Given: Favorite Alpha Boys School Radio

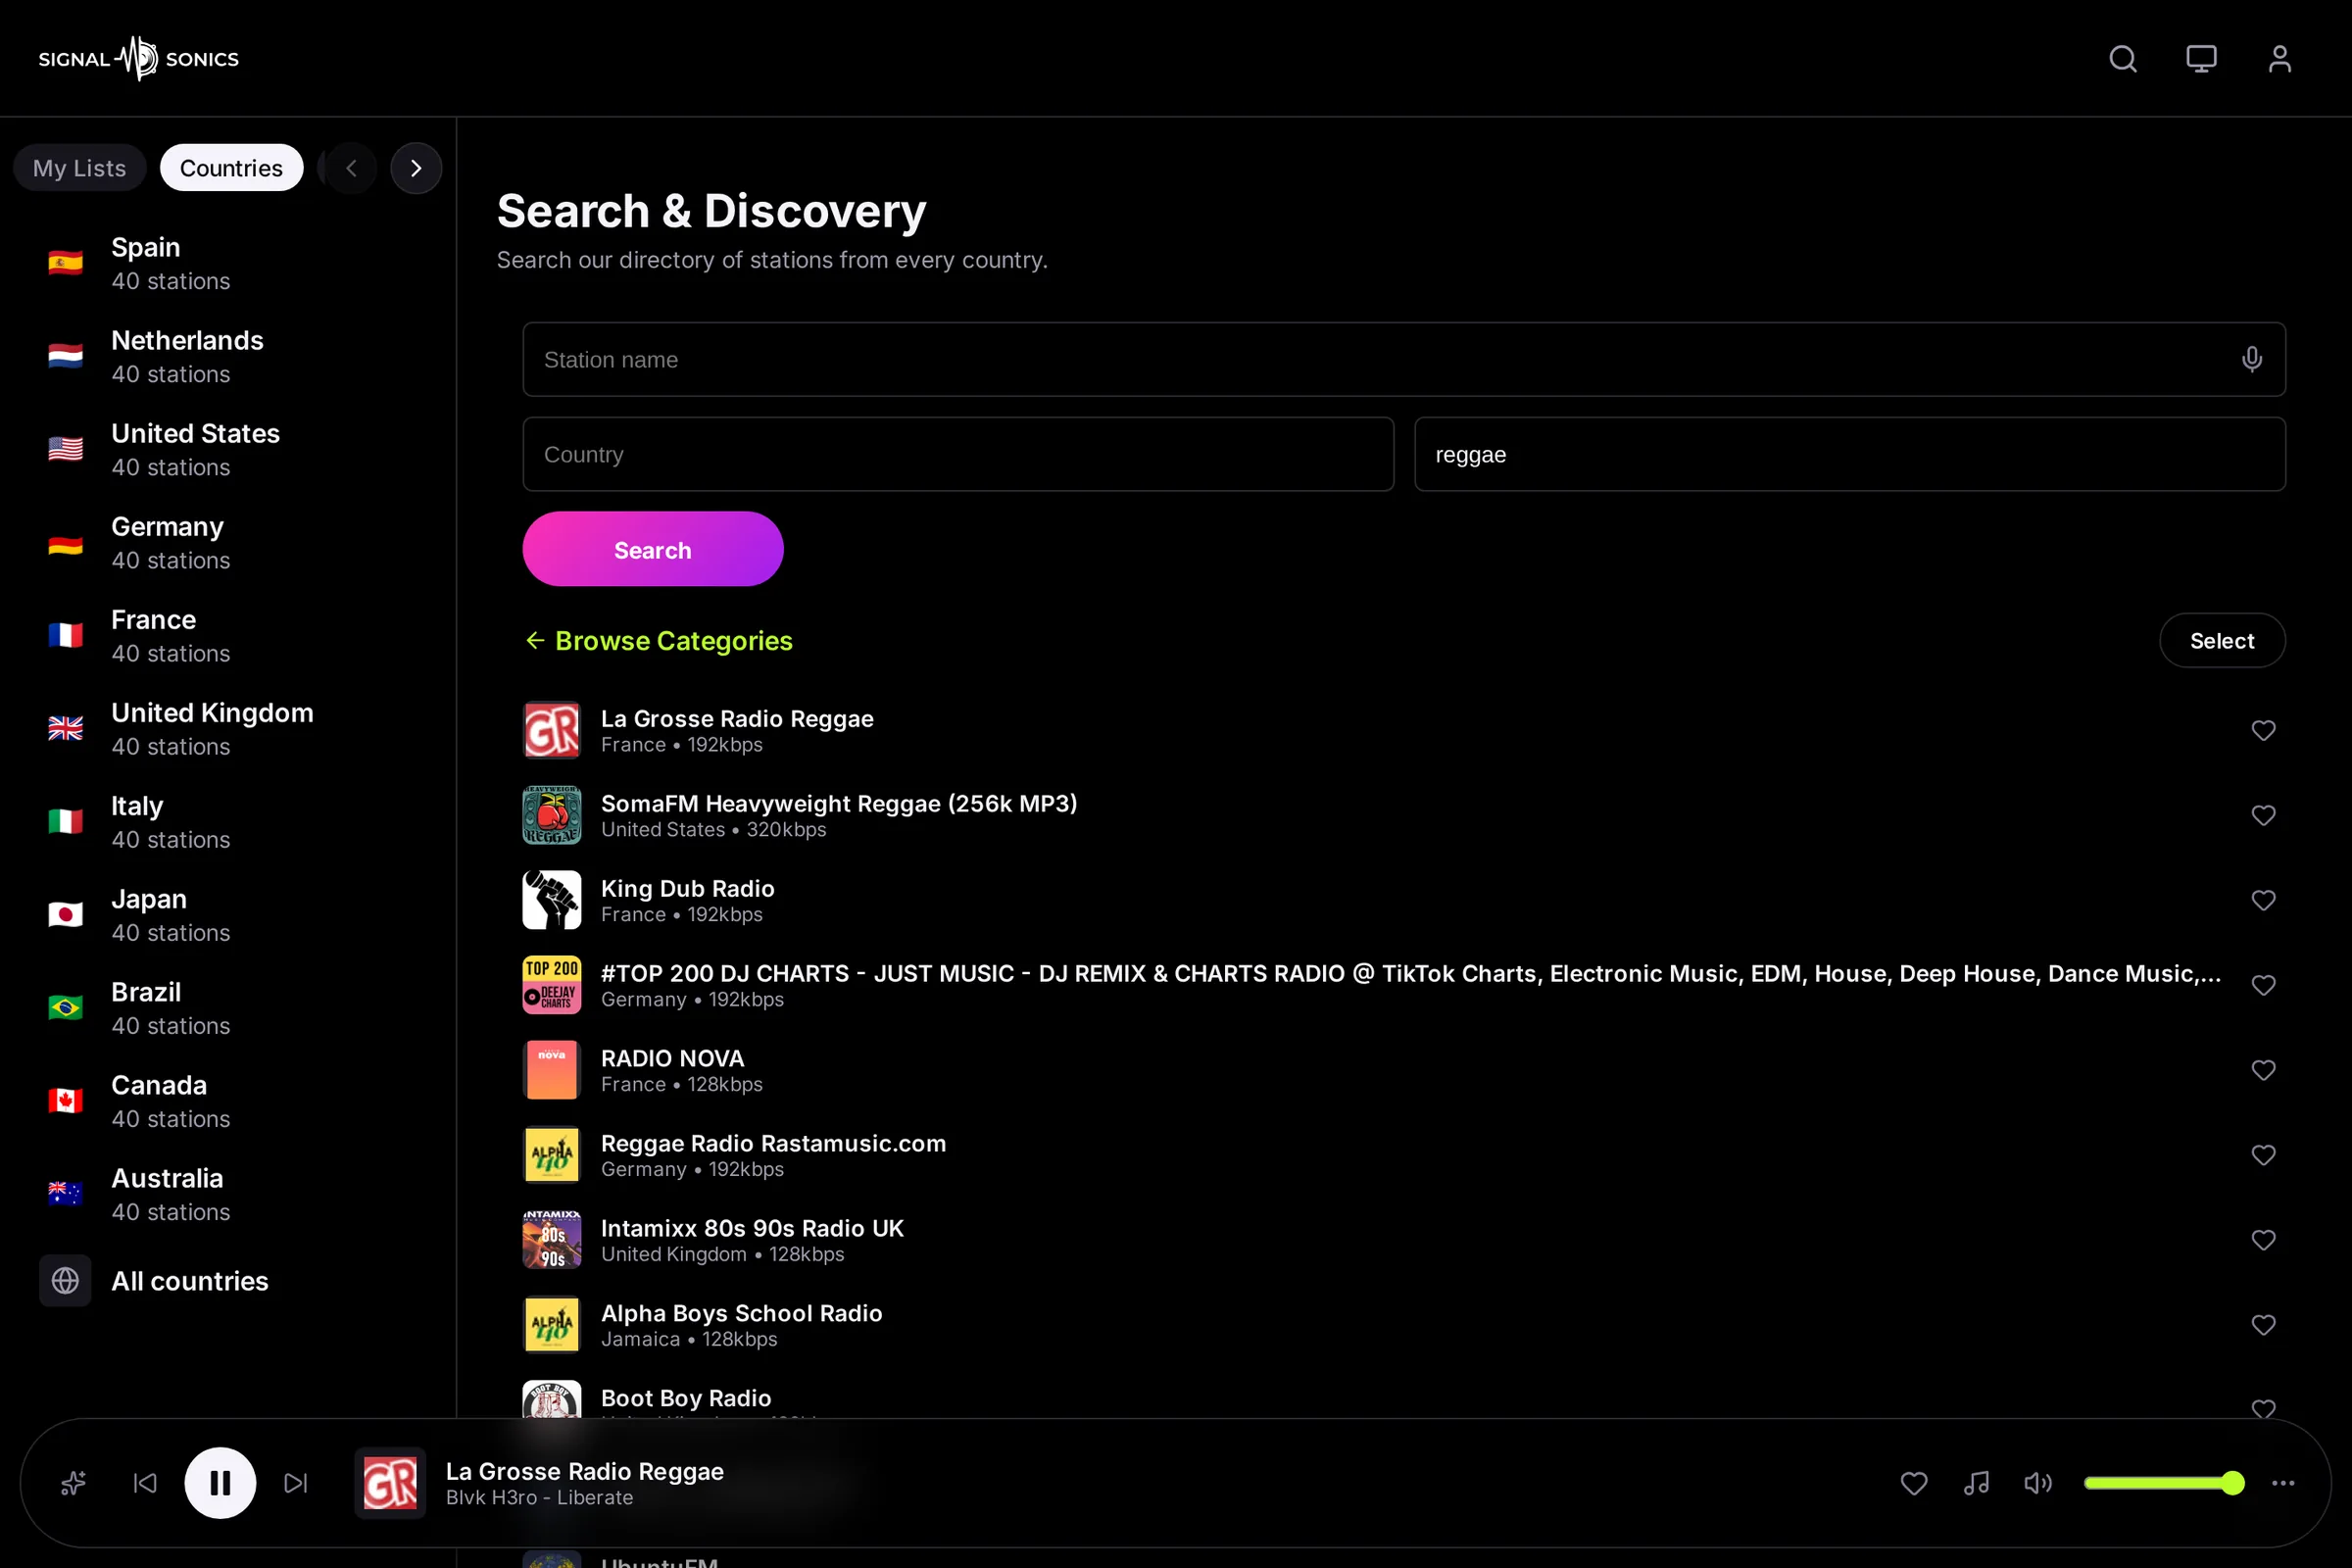Looking at the screenshot, I should pos(2263,1325).
